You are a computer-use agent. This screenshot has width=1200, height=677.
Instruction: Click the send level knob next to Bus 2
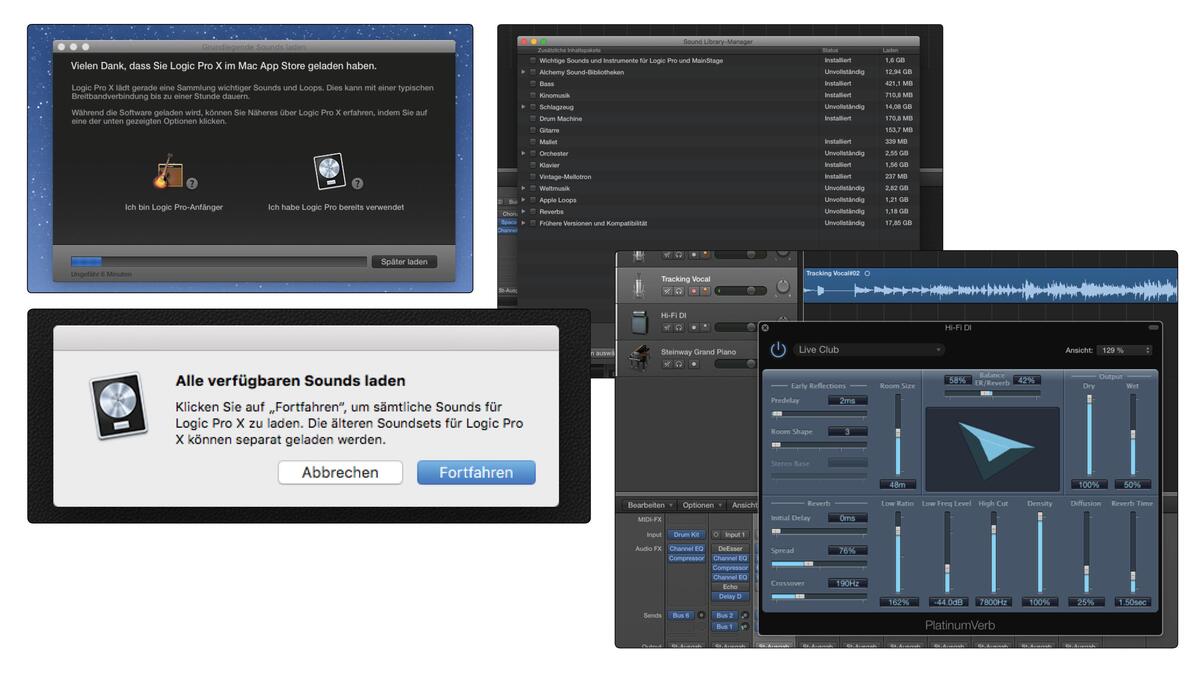click(746, 615)
